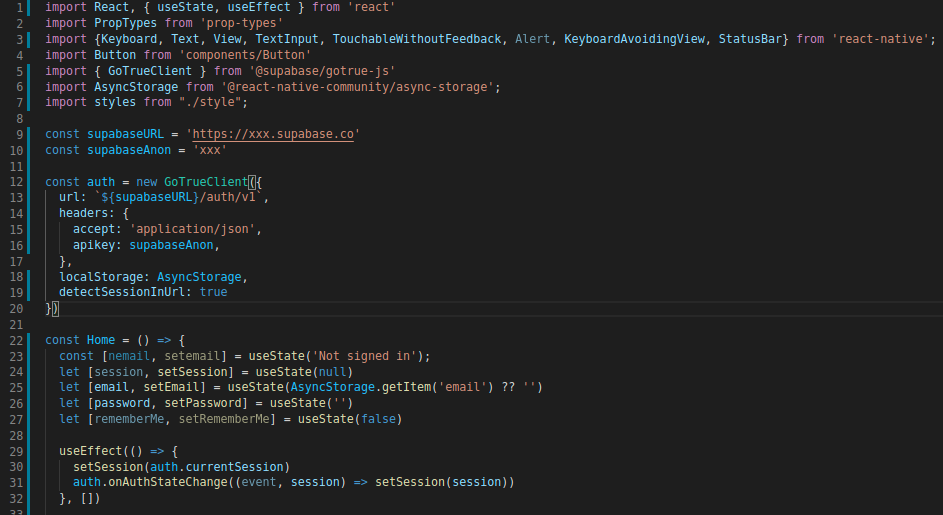Select the GoTrueClient identifier on line 12

coord(206,182)
